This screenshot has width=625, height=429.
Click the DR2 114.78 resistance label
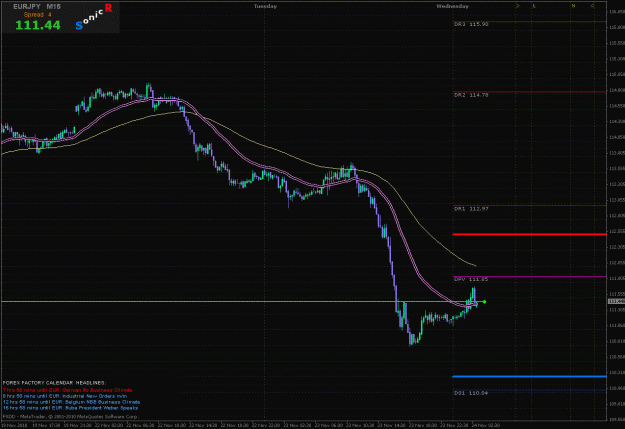pos(471,95)
